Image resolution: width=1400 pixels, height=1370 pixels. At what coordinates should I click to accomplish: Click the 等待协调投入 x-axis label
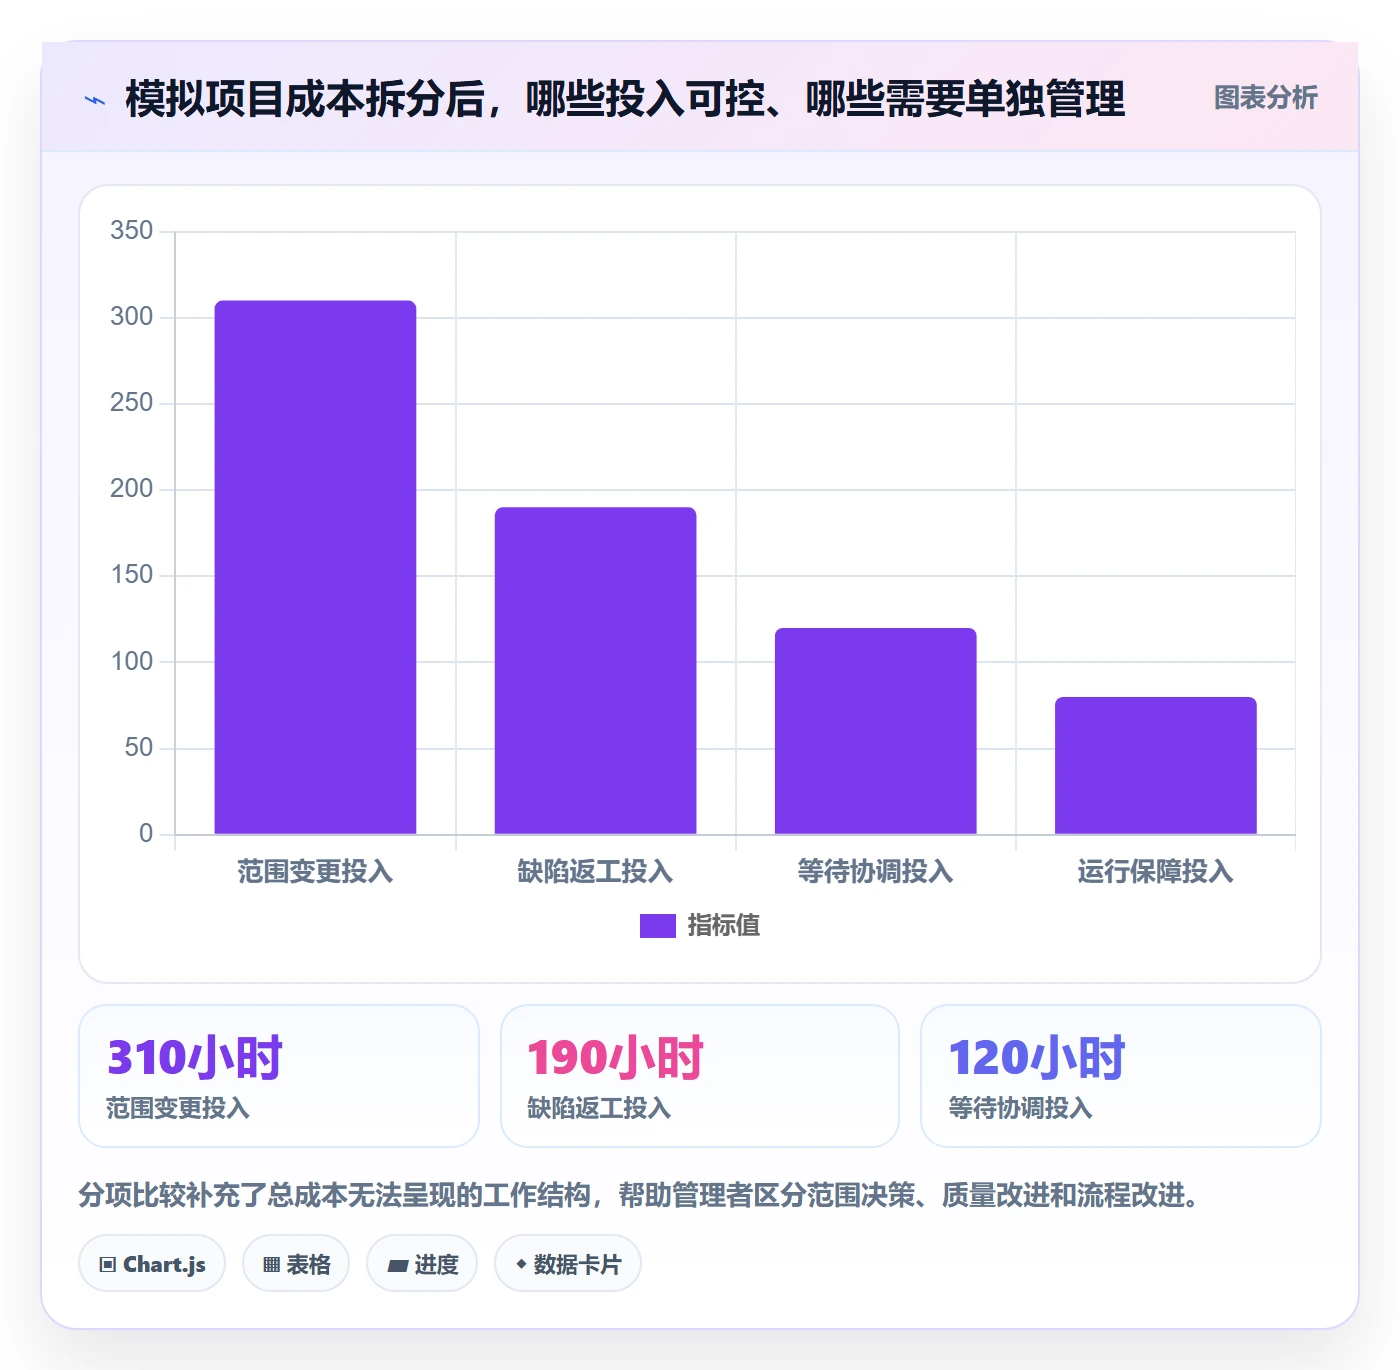875,872
